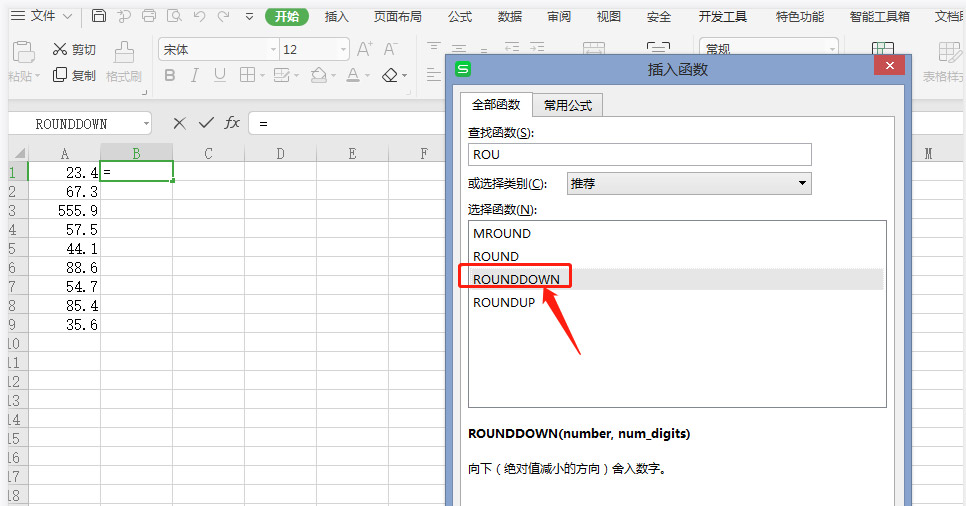Select cell with value 555.9

(x=64, y=210)
